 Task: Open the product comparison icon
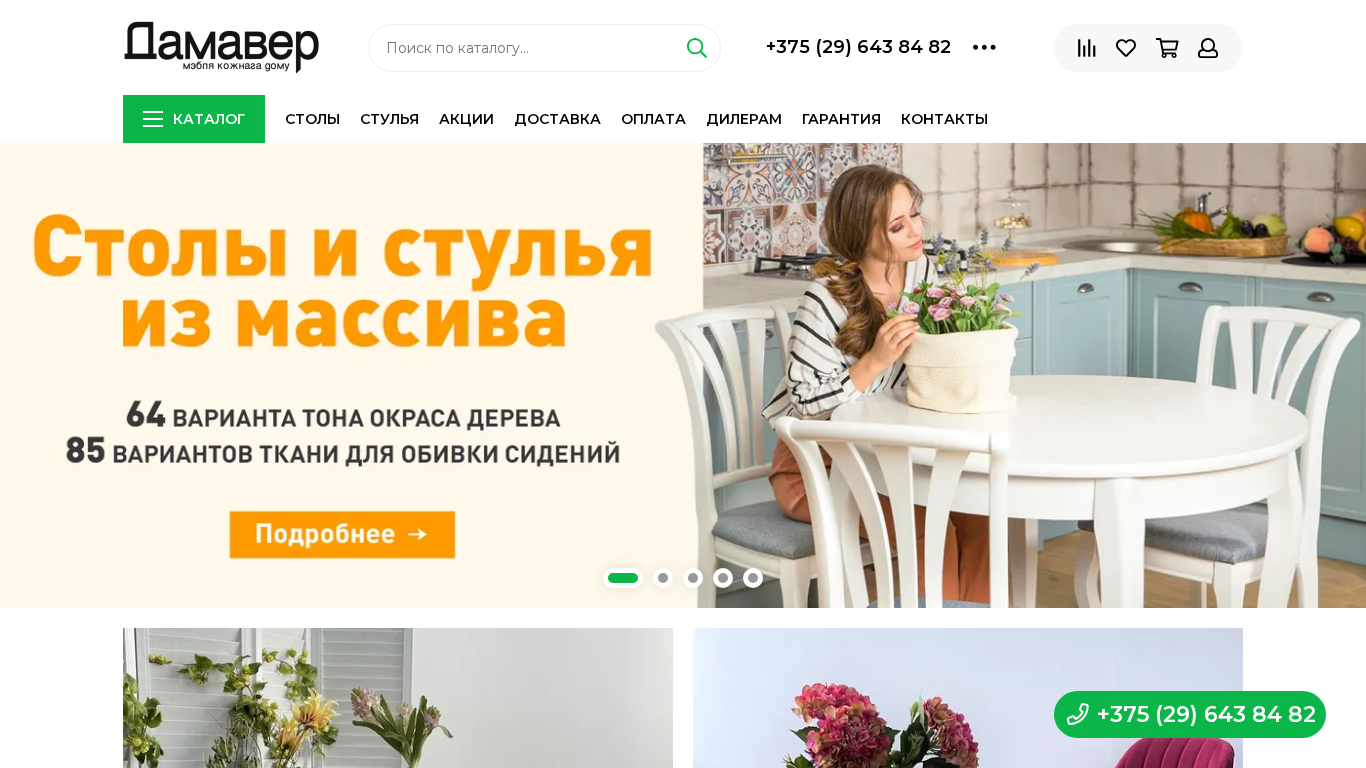click(x=1086, y=48)
